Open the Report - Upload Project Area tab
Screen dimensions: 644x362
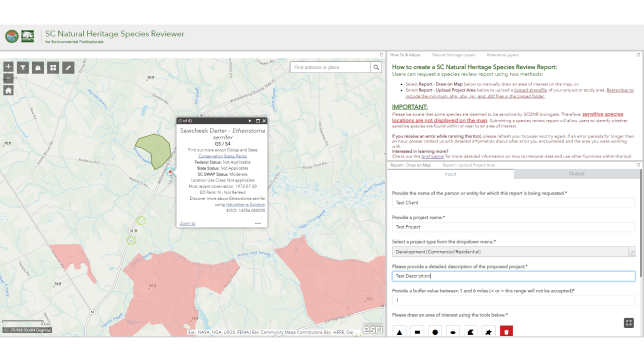[x=469, y=165]
